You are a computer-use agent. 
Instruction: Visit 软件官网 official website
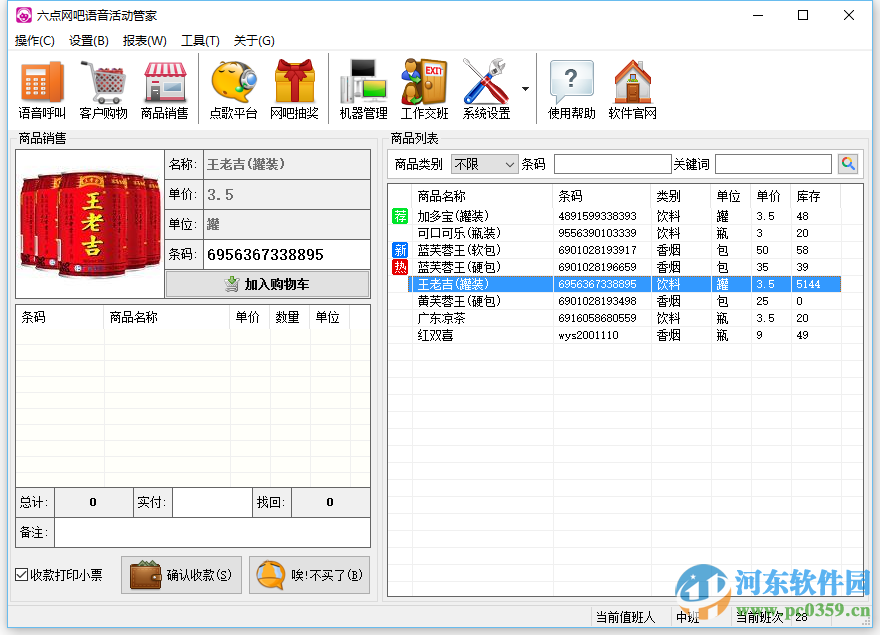pyautogui.click(x=633, y=86)
